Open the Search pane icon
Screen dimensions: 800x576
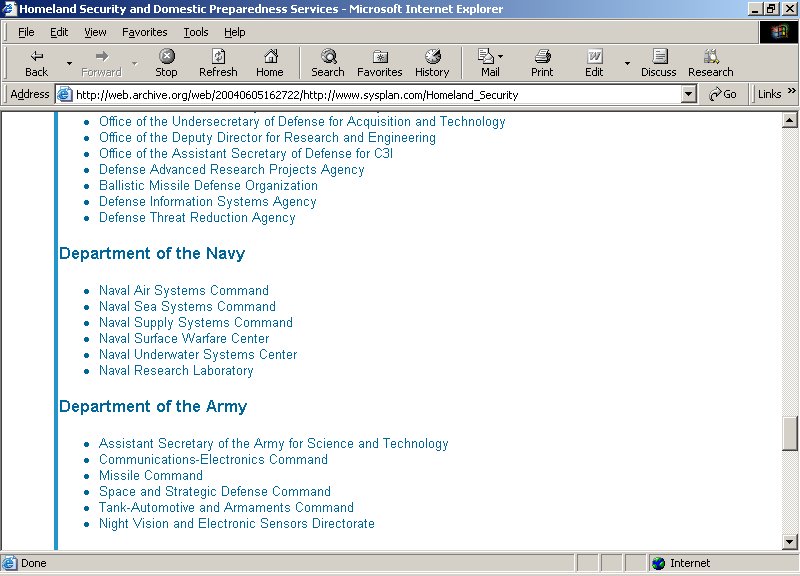coord(327,57)
